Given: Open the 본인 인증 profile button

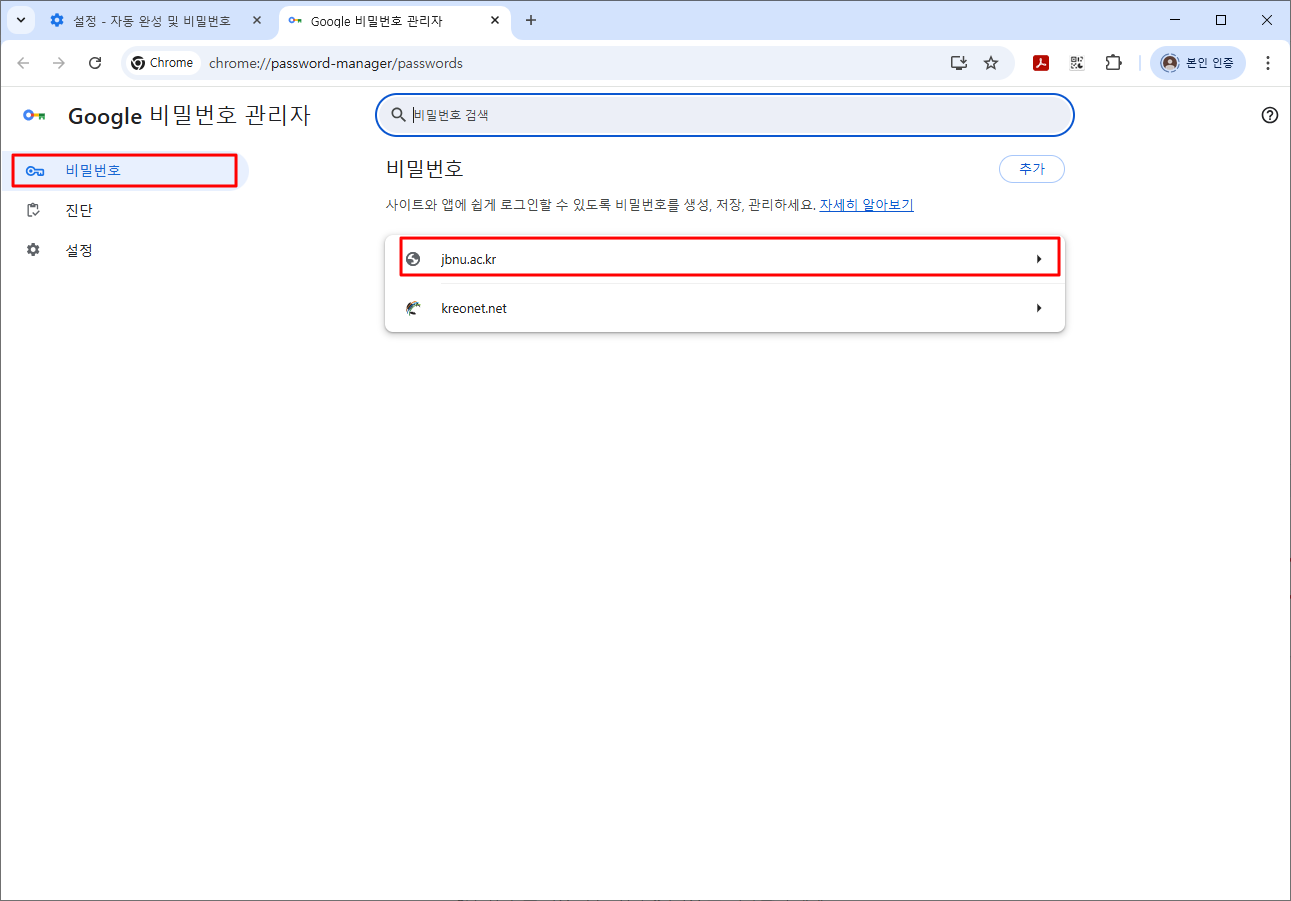Looking at the screenshot, I should click(x=1197, y=63).
